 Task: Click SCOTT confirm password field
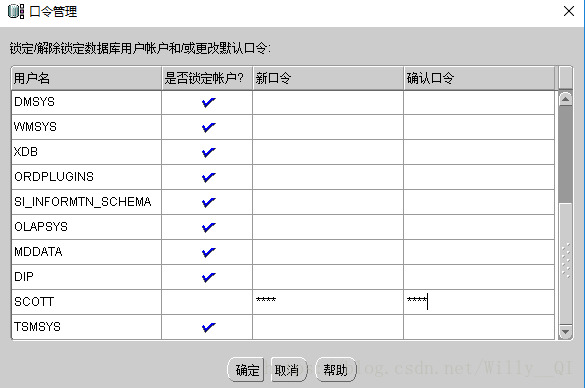point(479,302)
